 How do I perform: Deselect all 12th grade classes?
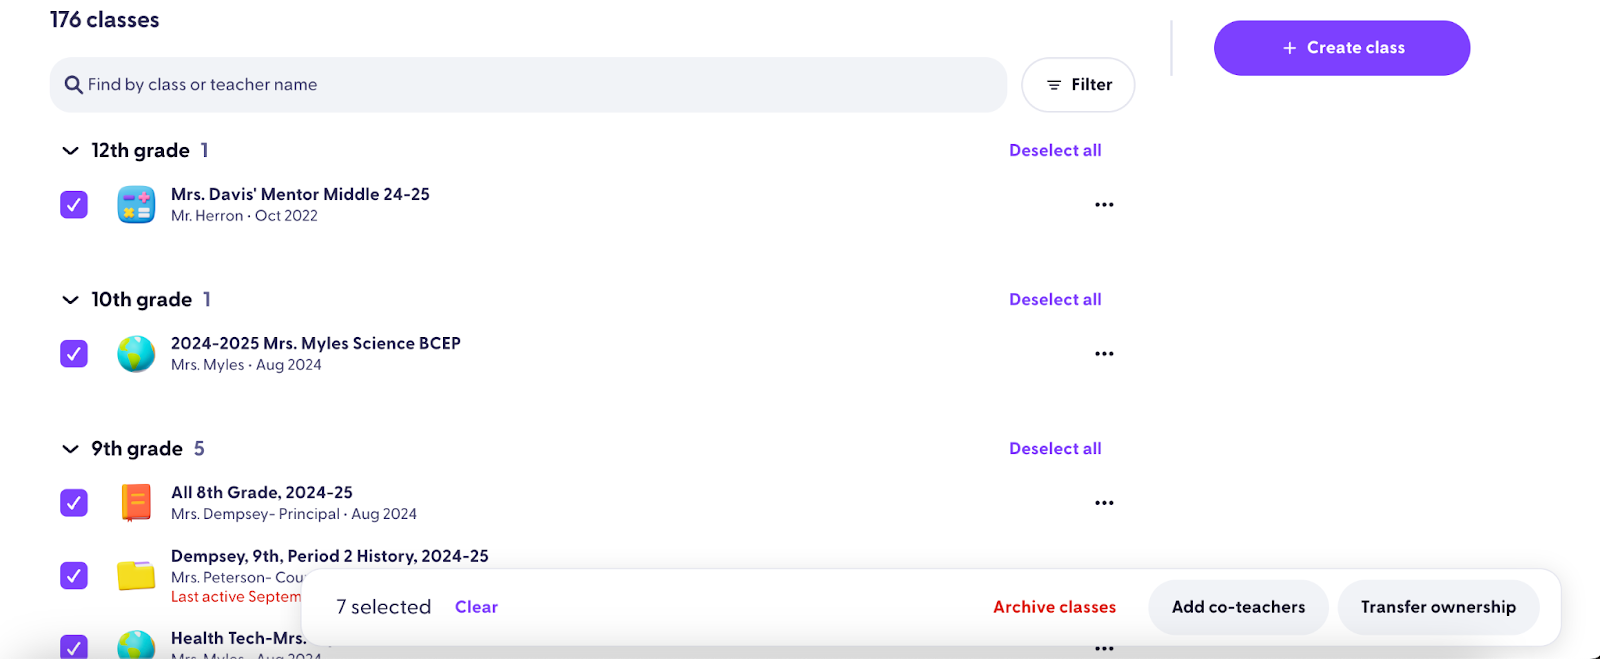coord(1055,150)
